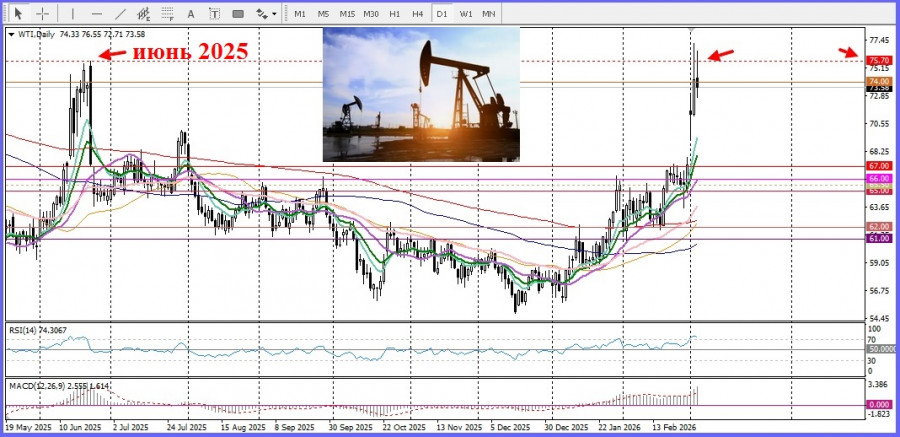Click the 13 Feb 2026 date label

pos(673,428)
